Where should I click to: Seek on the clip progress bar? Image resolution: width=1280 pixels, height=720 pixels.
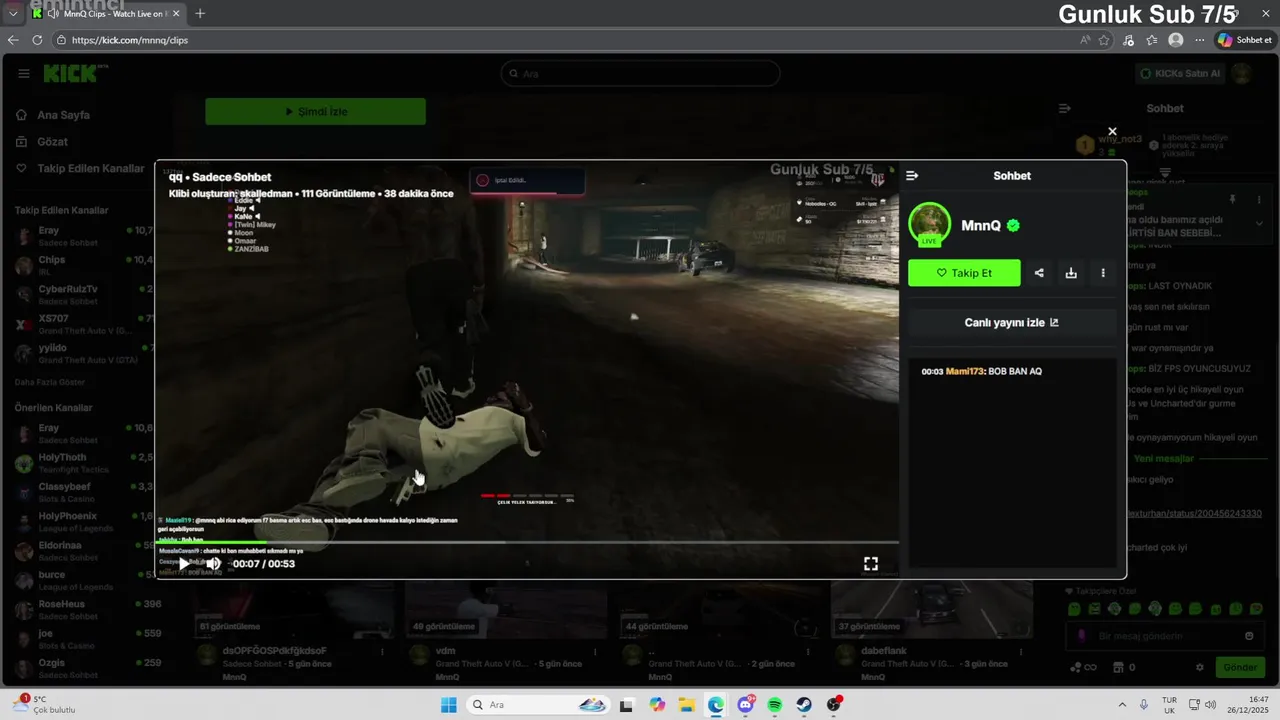coord(527,543)
